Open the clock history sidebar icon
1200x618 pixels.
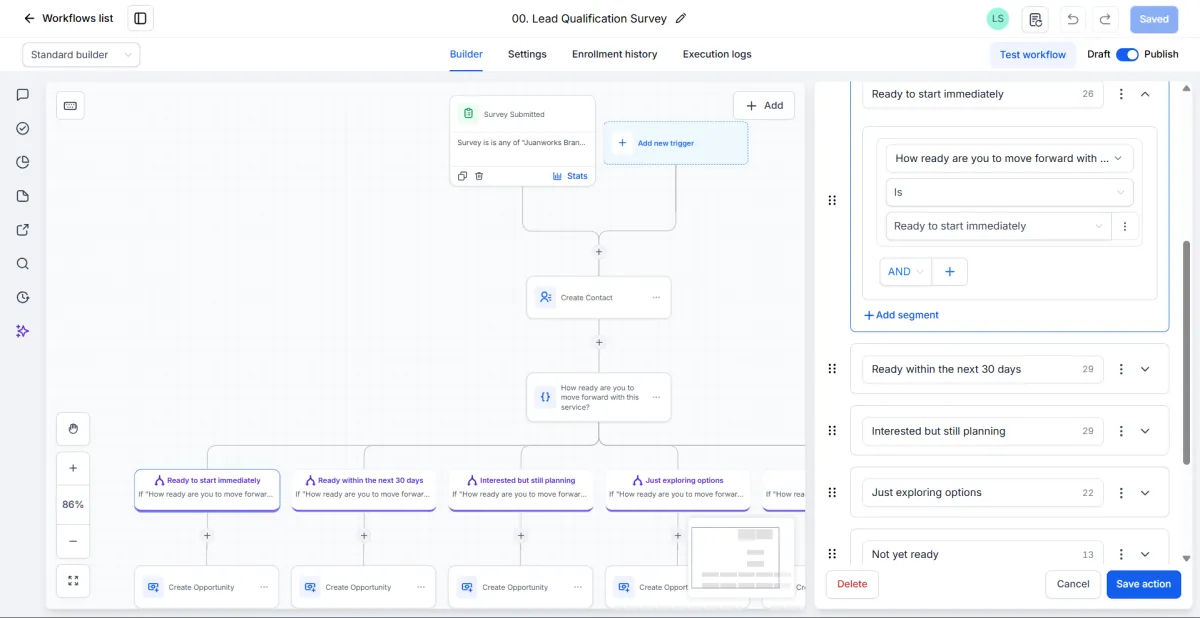click(x=22, y=297)
